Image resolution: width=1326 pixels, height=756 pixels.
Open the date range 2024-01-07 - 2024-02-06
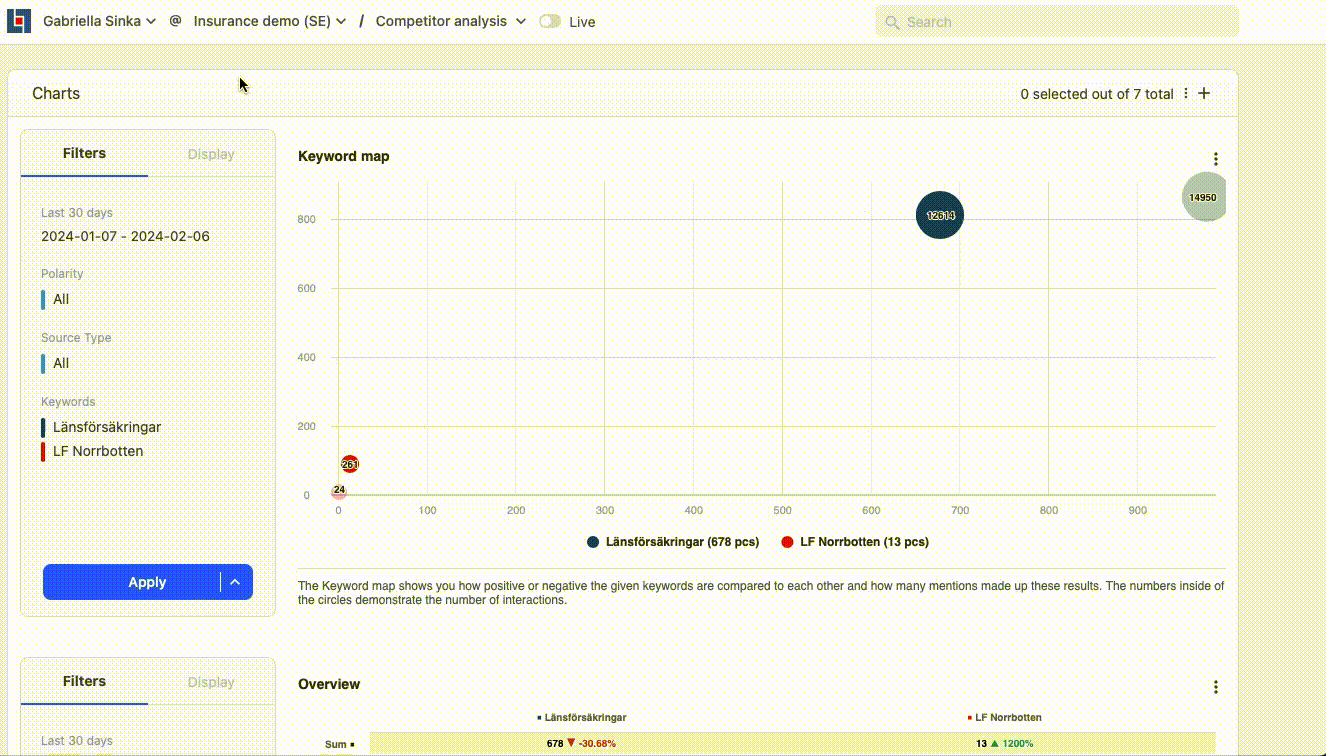(x=125, y=237)
